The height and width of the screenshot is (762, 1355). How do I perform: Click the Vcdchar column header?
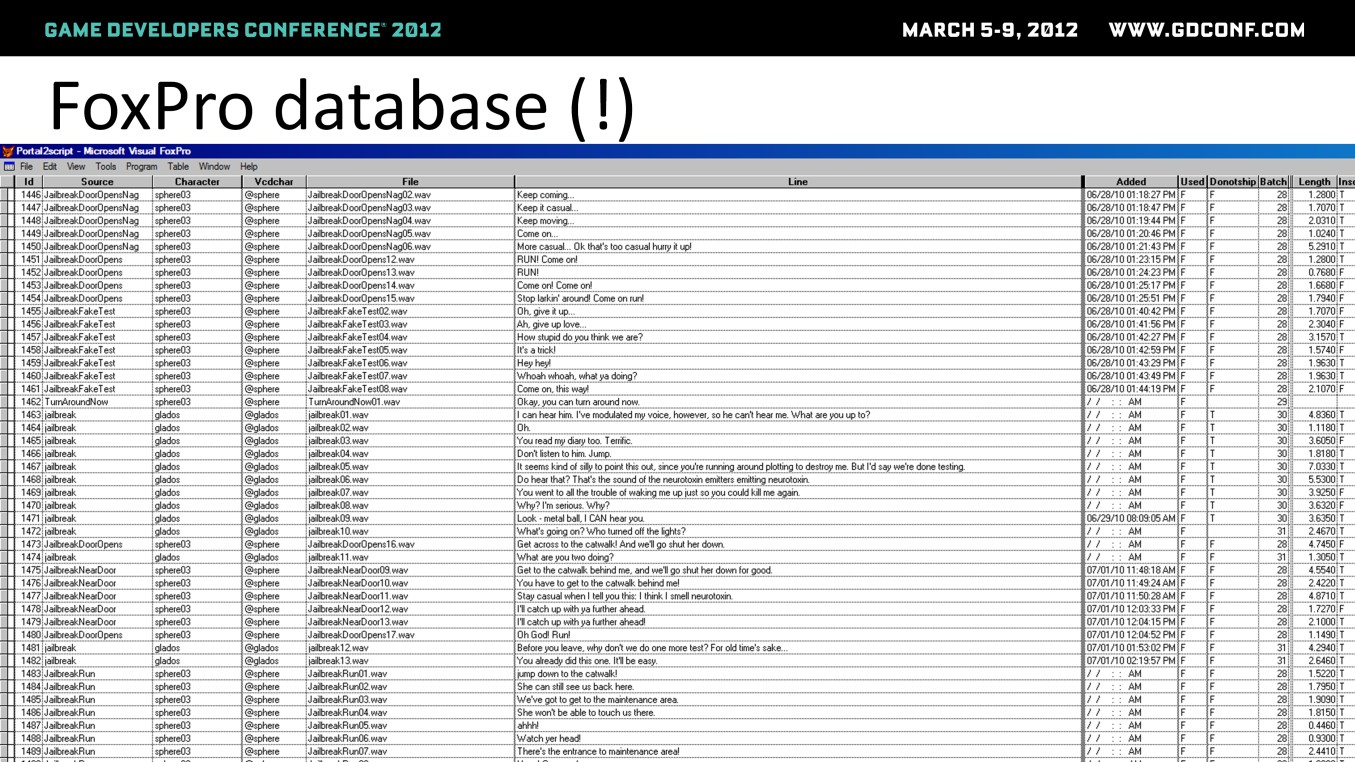pyautogui.click(x=274, y=182)
